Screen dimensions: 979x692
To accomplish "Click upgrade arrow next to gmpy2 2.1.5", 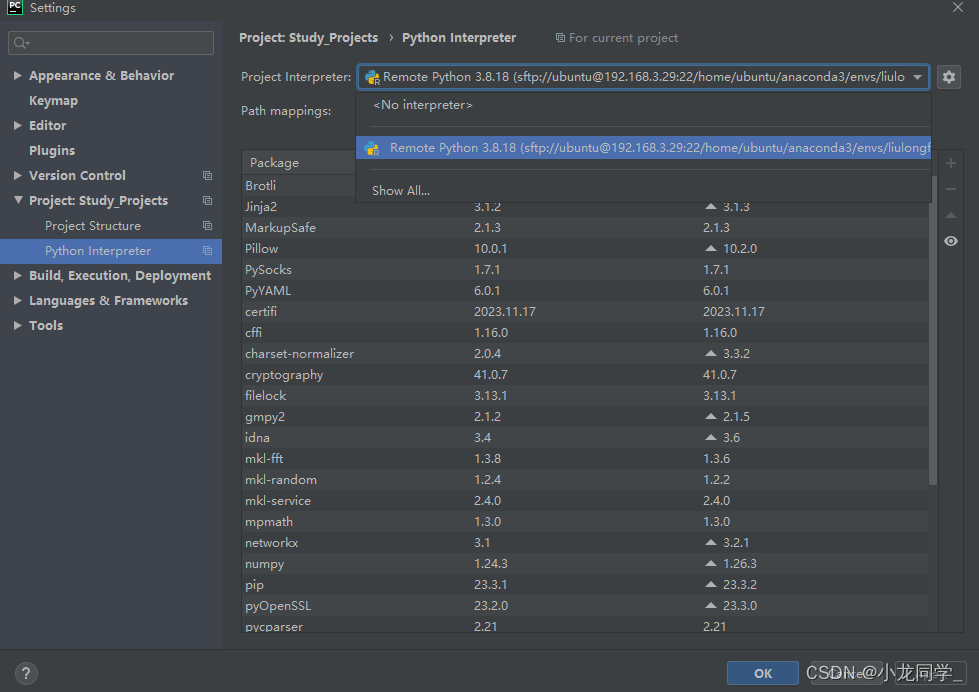I will pos(711,417).
